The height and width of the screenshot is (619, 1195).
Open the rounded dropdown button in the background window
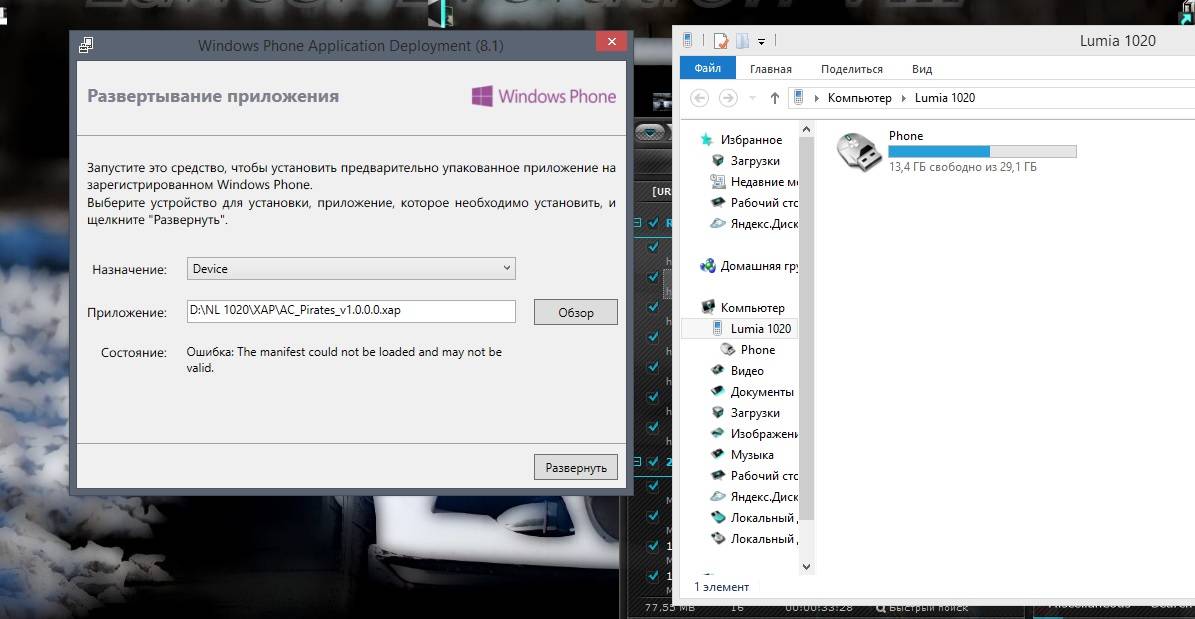(649, 132)
